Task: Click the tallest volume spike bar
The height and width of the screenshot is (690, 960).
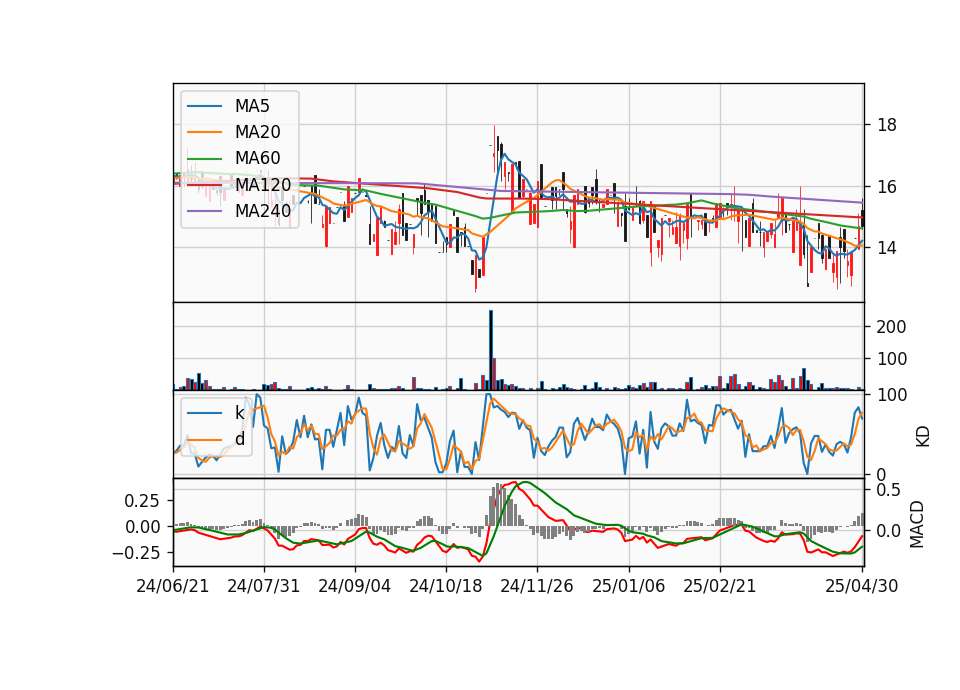Action: click(x=491, y=350)
